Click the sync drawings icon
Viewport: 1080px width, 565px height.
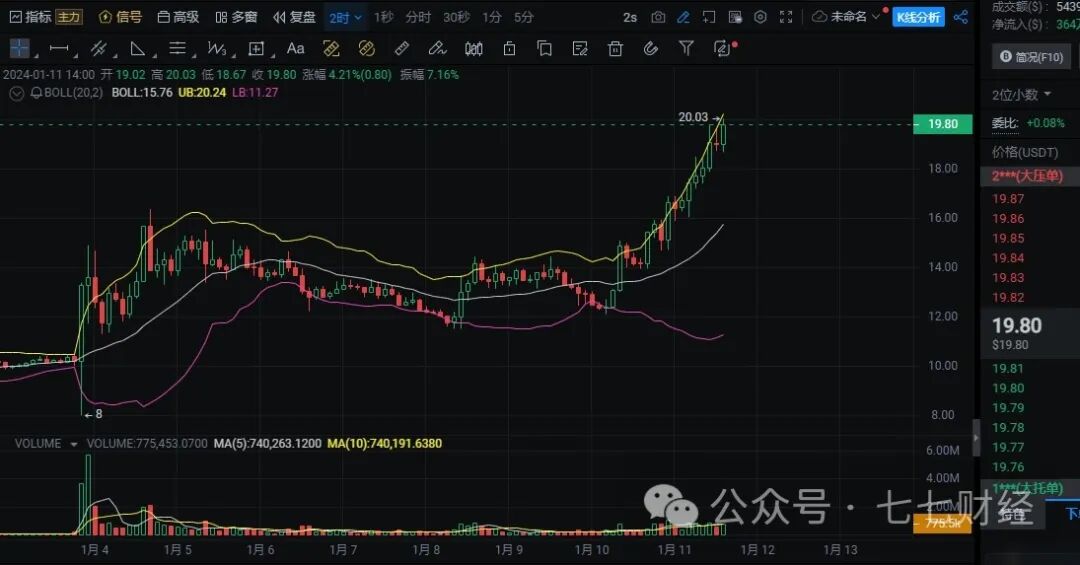(722, 48)
